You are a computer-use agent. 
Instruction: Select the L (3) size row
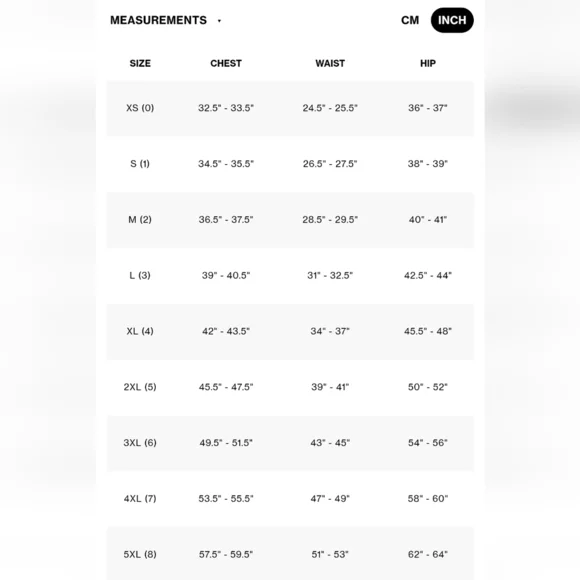click(290, 276)
